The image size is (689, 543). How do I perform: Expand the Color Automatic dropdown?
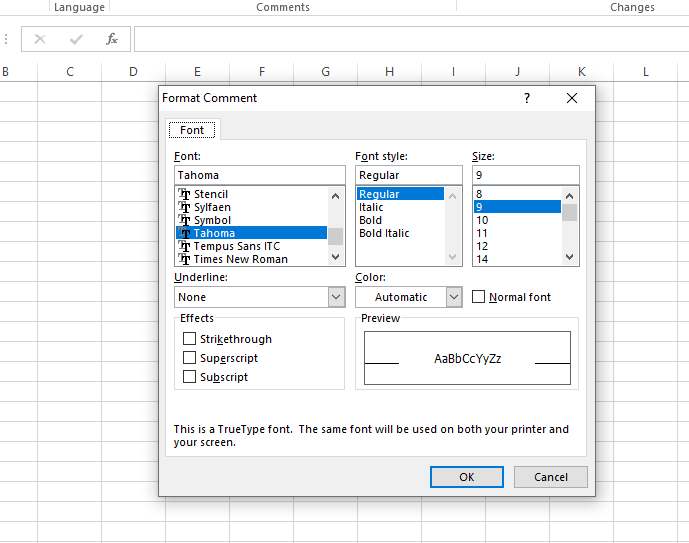pos(454,297)
